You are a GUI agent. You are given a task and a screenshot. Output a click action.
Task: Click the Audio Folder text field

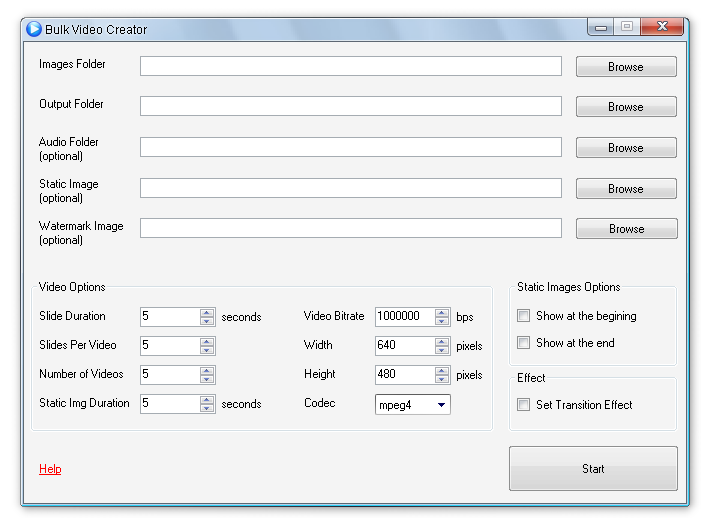pos(350,147)
